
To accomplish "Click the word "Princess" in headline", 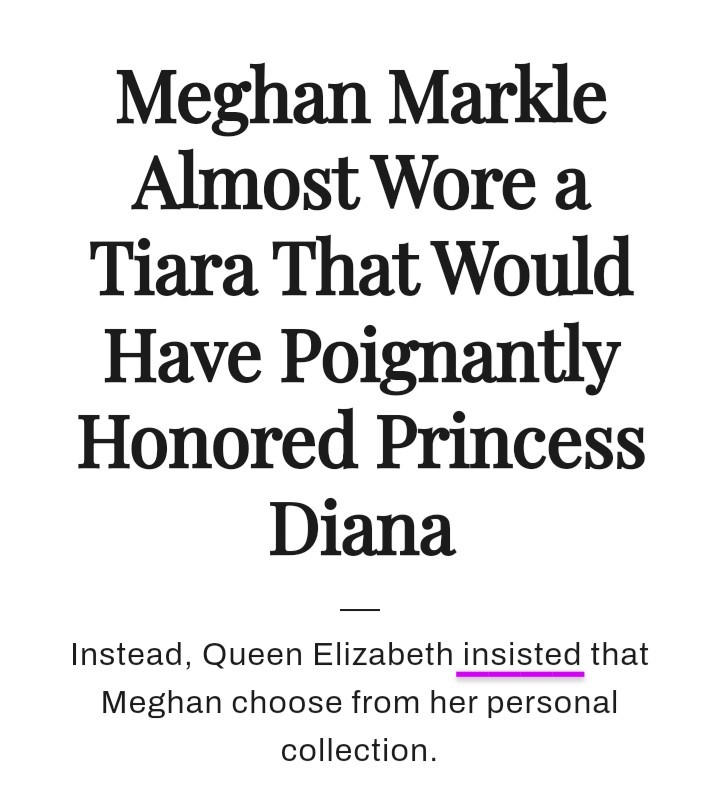I will (x=511, y=440).
